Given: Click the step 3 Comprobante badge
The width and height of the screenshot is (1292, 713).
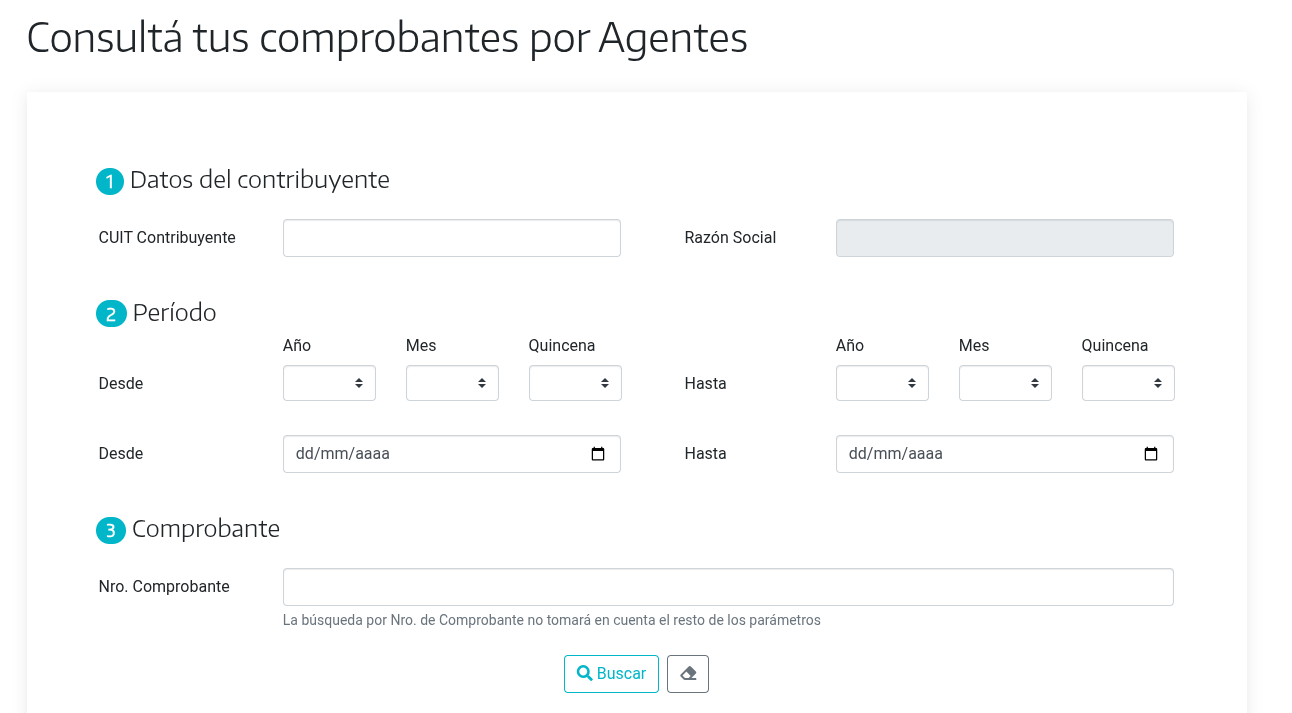Looking at the screenshot, I should coord(110,530).
